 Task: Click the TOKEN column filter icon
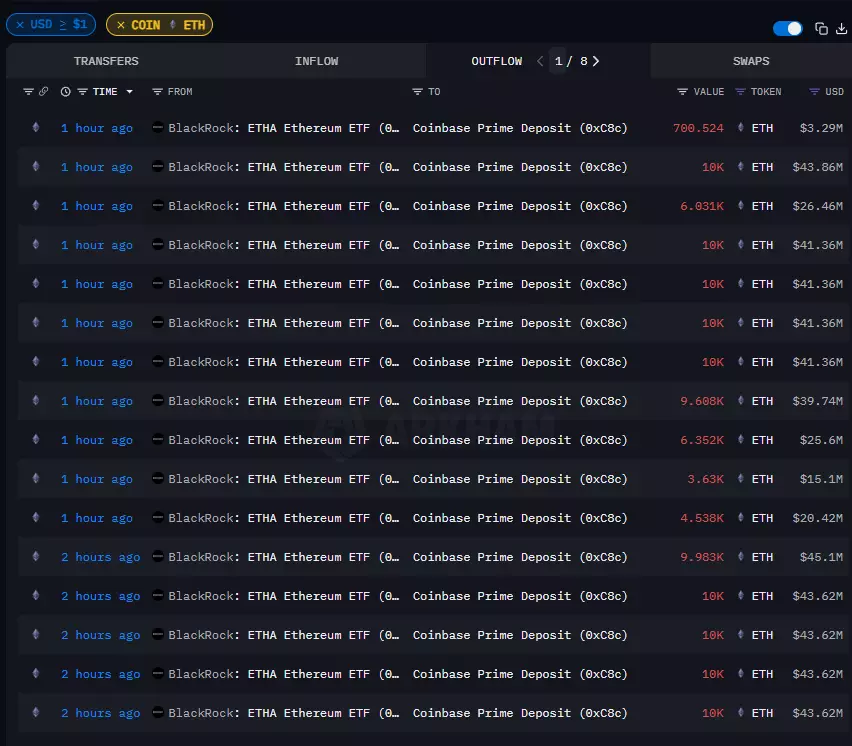click(740, 92)
